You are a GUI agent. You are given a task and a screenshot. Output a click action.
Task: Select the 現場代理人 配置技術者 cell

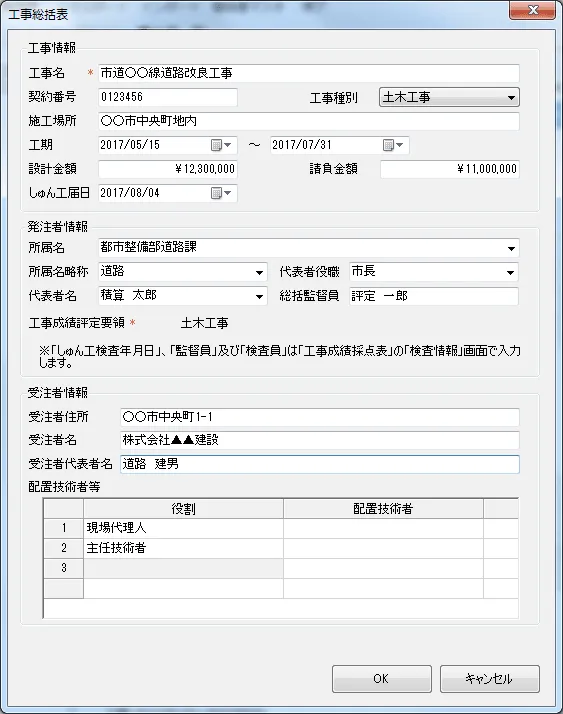(x=383, y=528)
